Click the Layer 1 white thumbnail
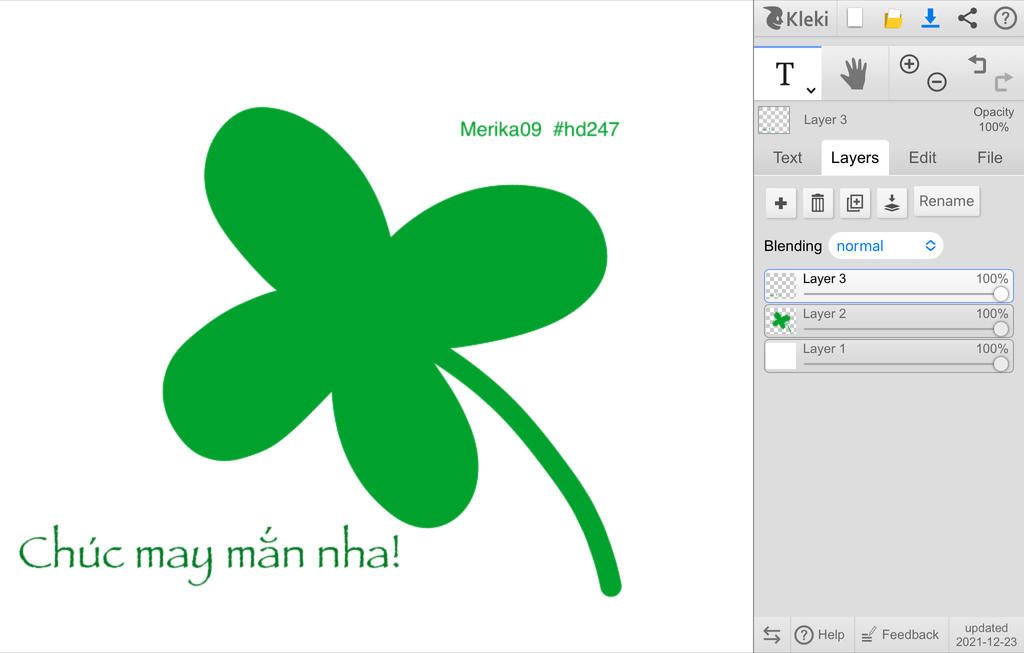Viewport: 1024px width, 653px height. click(781, 357)
